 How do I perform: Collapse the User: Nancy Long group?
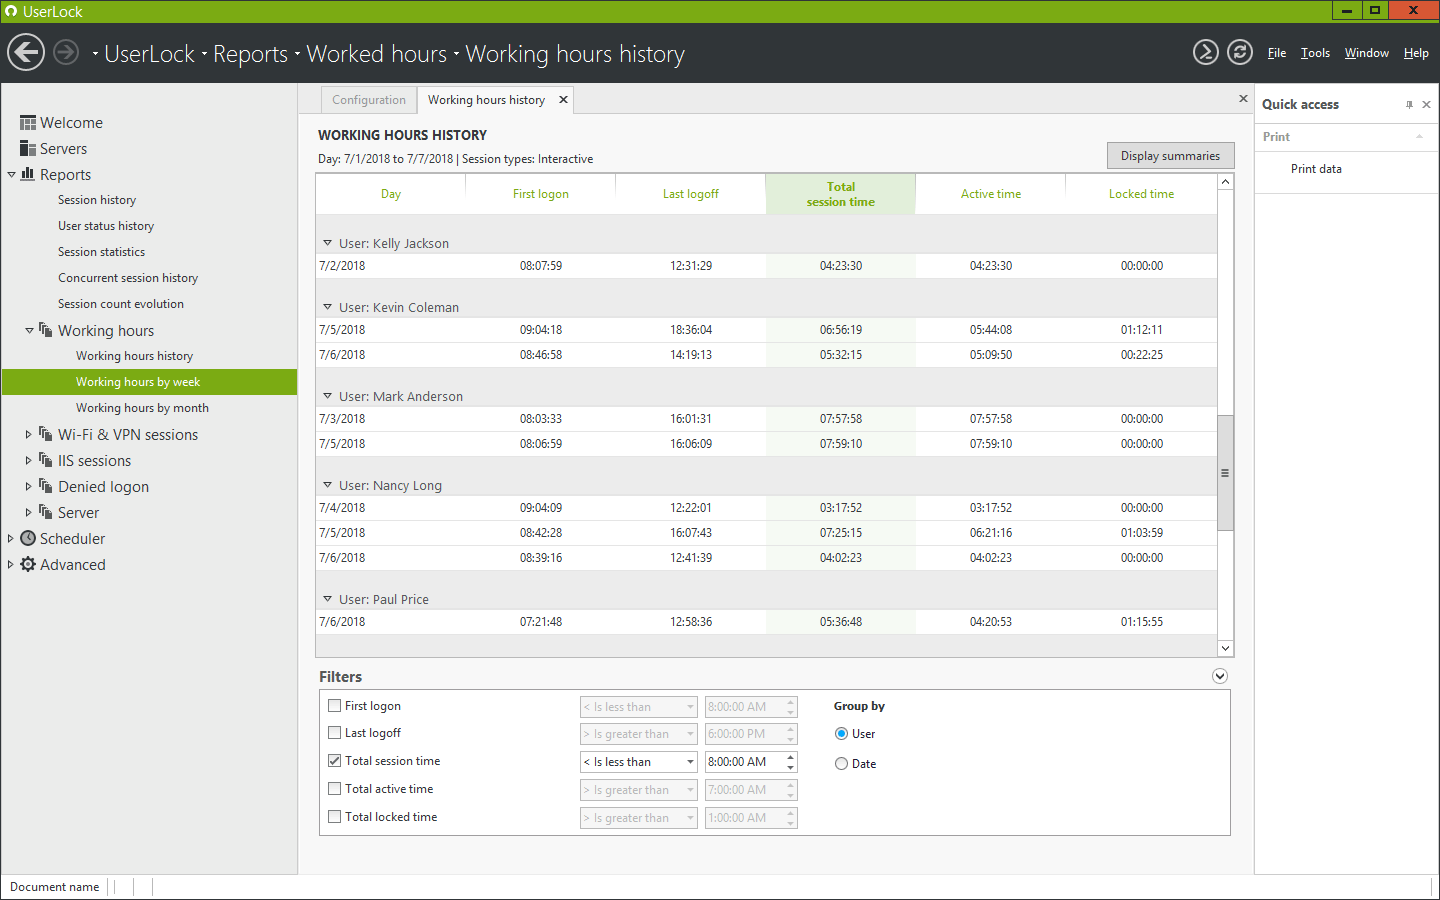pyautogui.click(x=327, y=485)
